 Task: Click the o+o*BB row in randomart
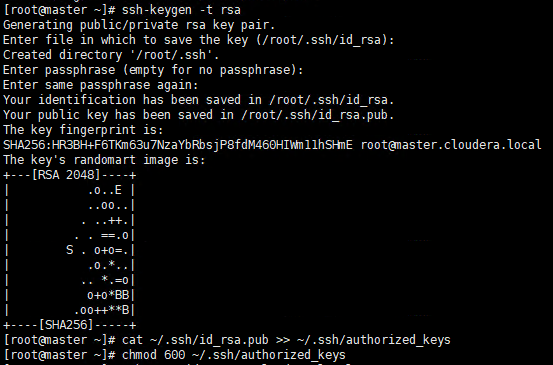108,295
